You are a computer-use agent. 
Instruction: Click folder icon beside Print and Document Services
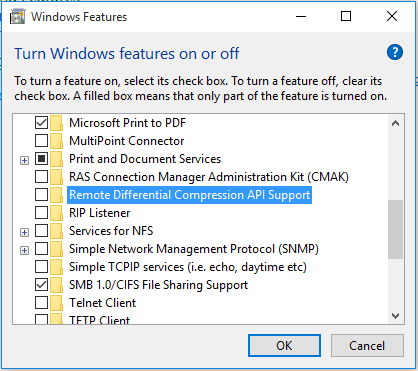tap(56, 159)
